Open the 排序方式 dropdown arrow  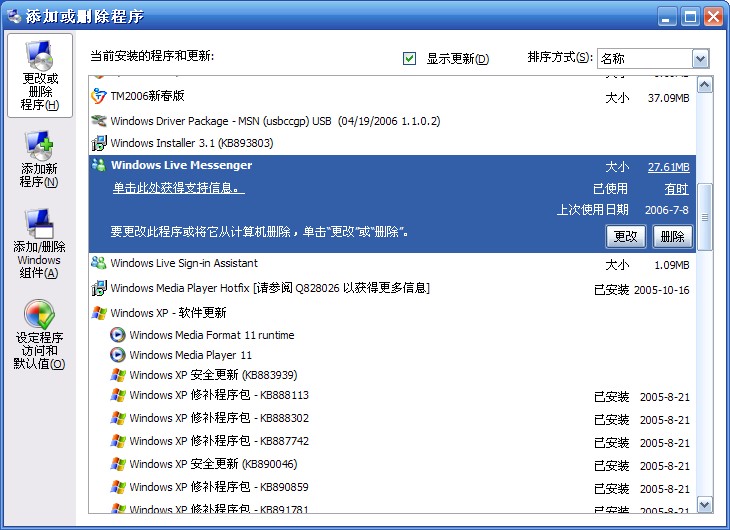700,59
